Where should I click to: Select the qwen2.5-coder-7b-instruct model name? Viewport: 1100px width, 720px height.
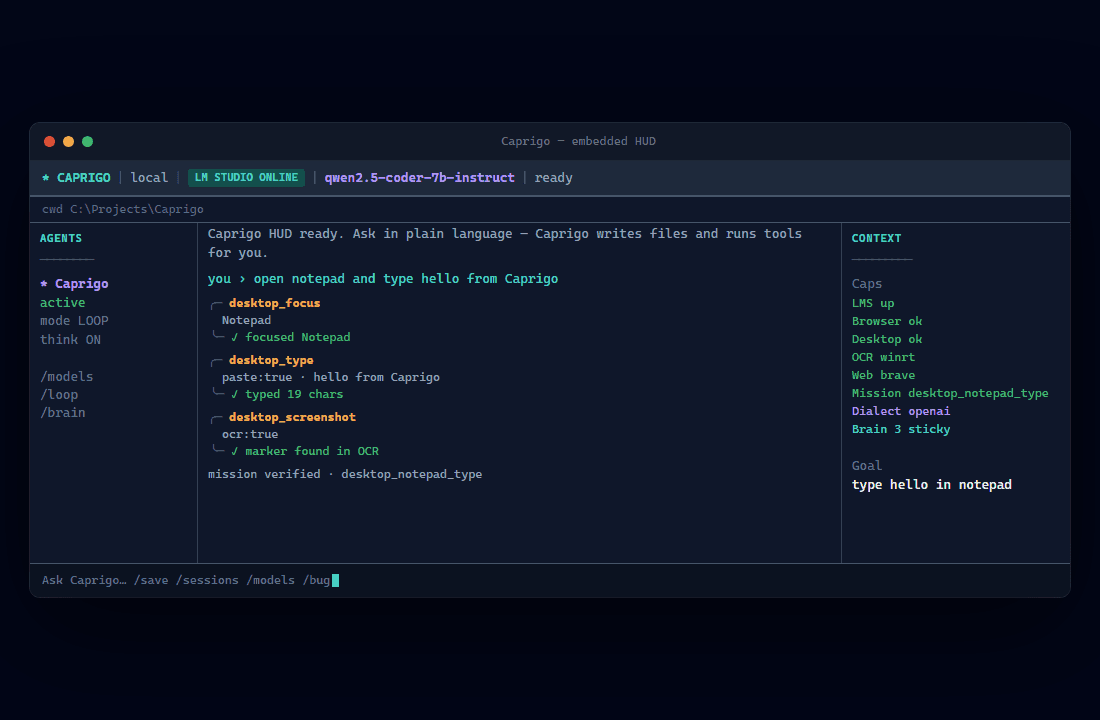(x=420, y=178)
